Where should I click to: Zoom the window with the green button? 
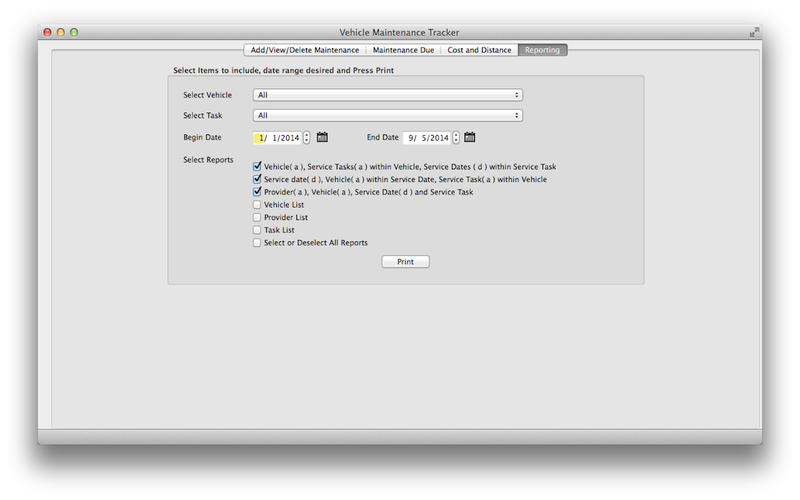[74, 32]
